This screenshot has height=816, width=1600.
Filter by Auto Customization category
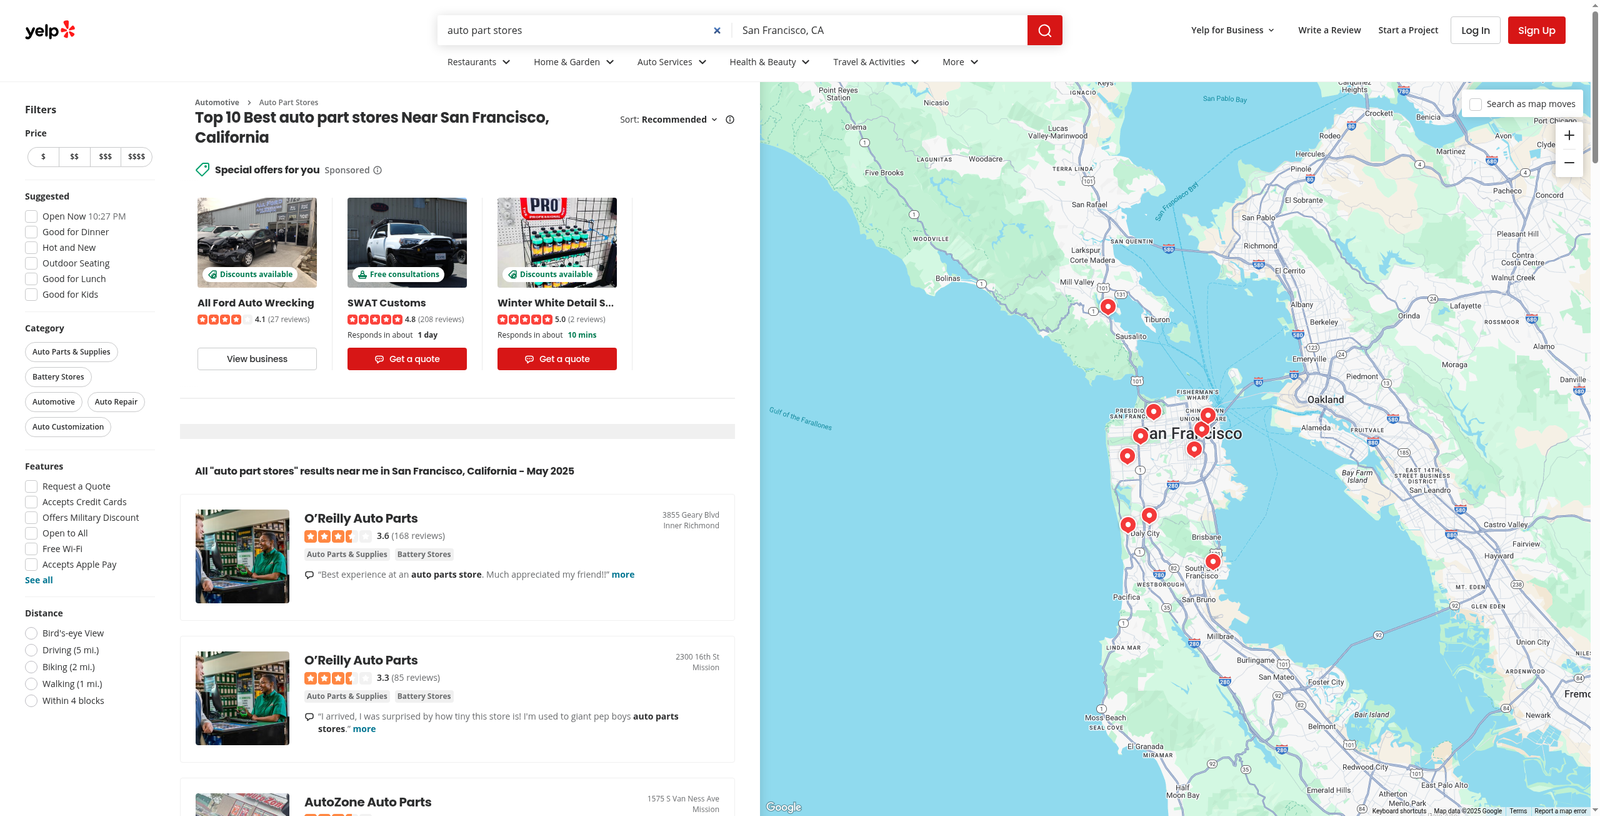coord(68,427)
